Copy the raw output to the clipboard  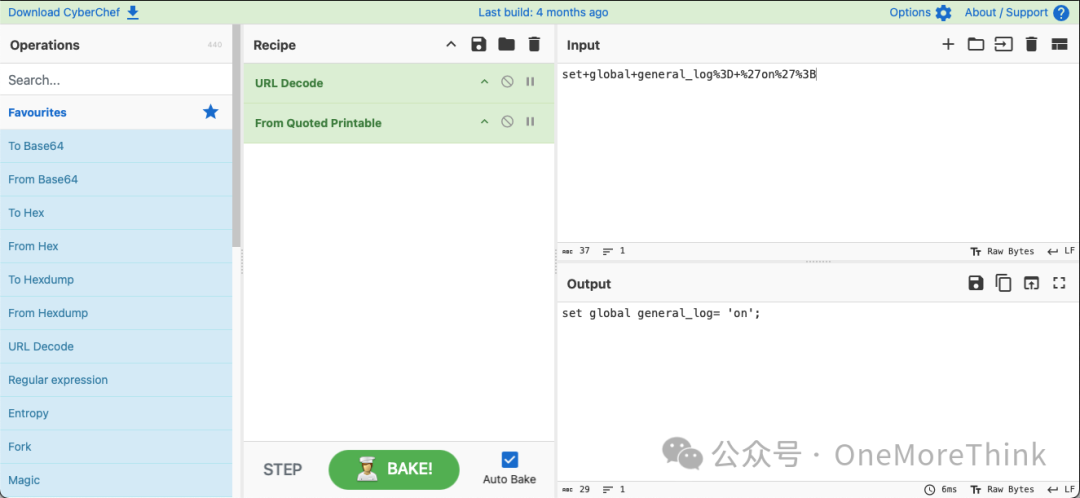(1004, 283)
